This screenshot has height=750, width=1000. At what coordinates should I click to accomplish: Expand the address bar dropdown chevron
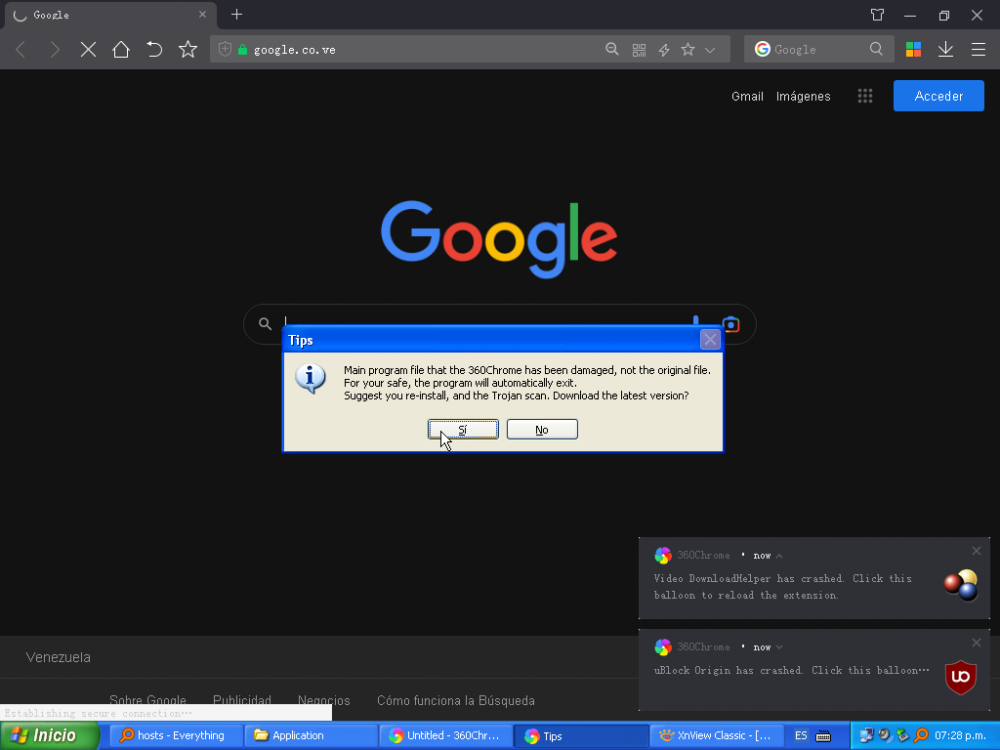click(710, 49)
